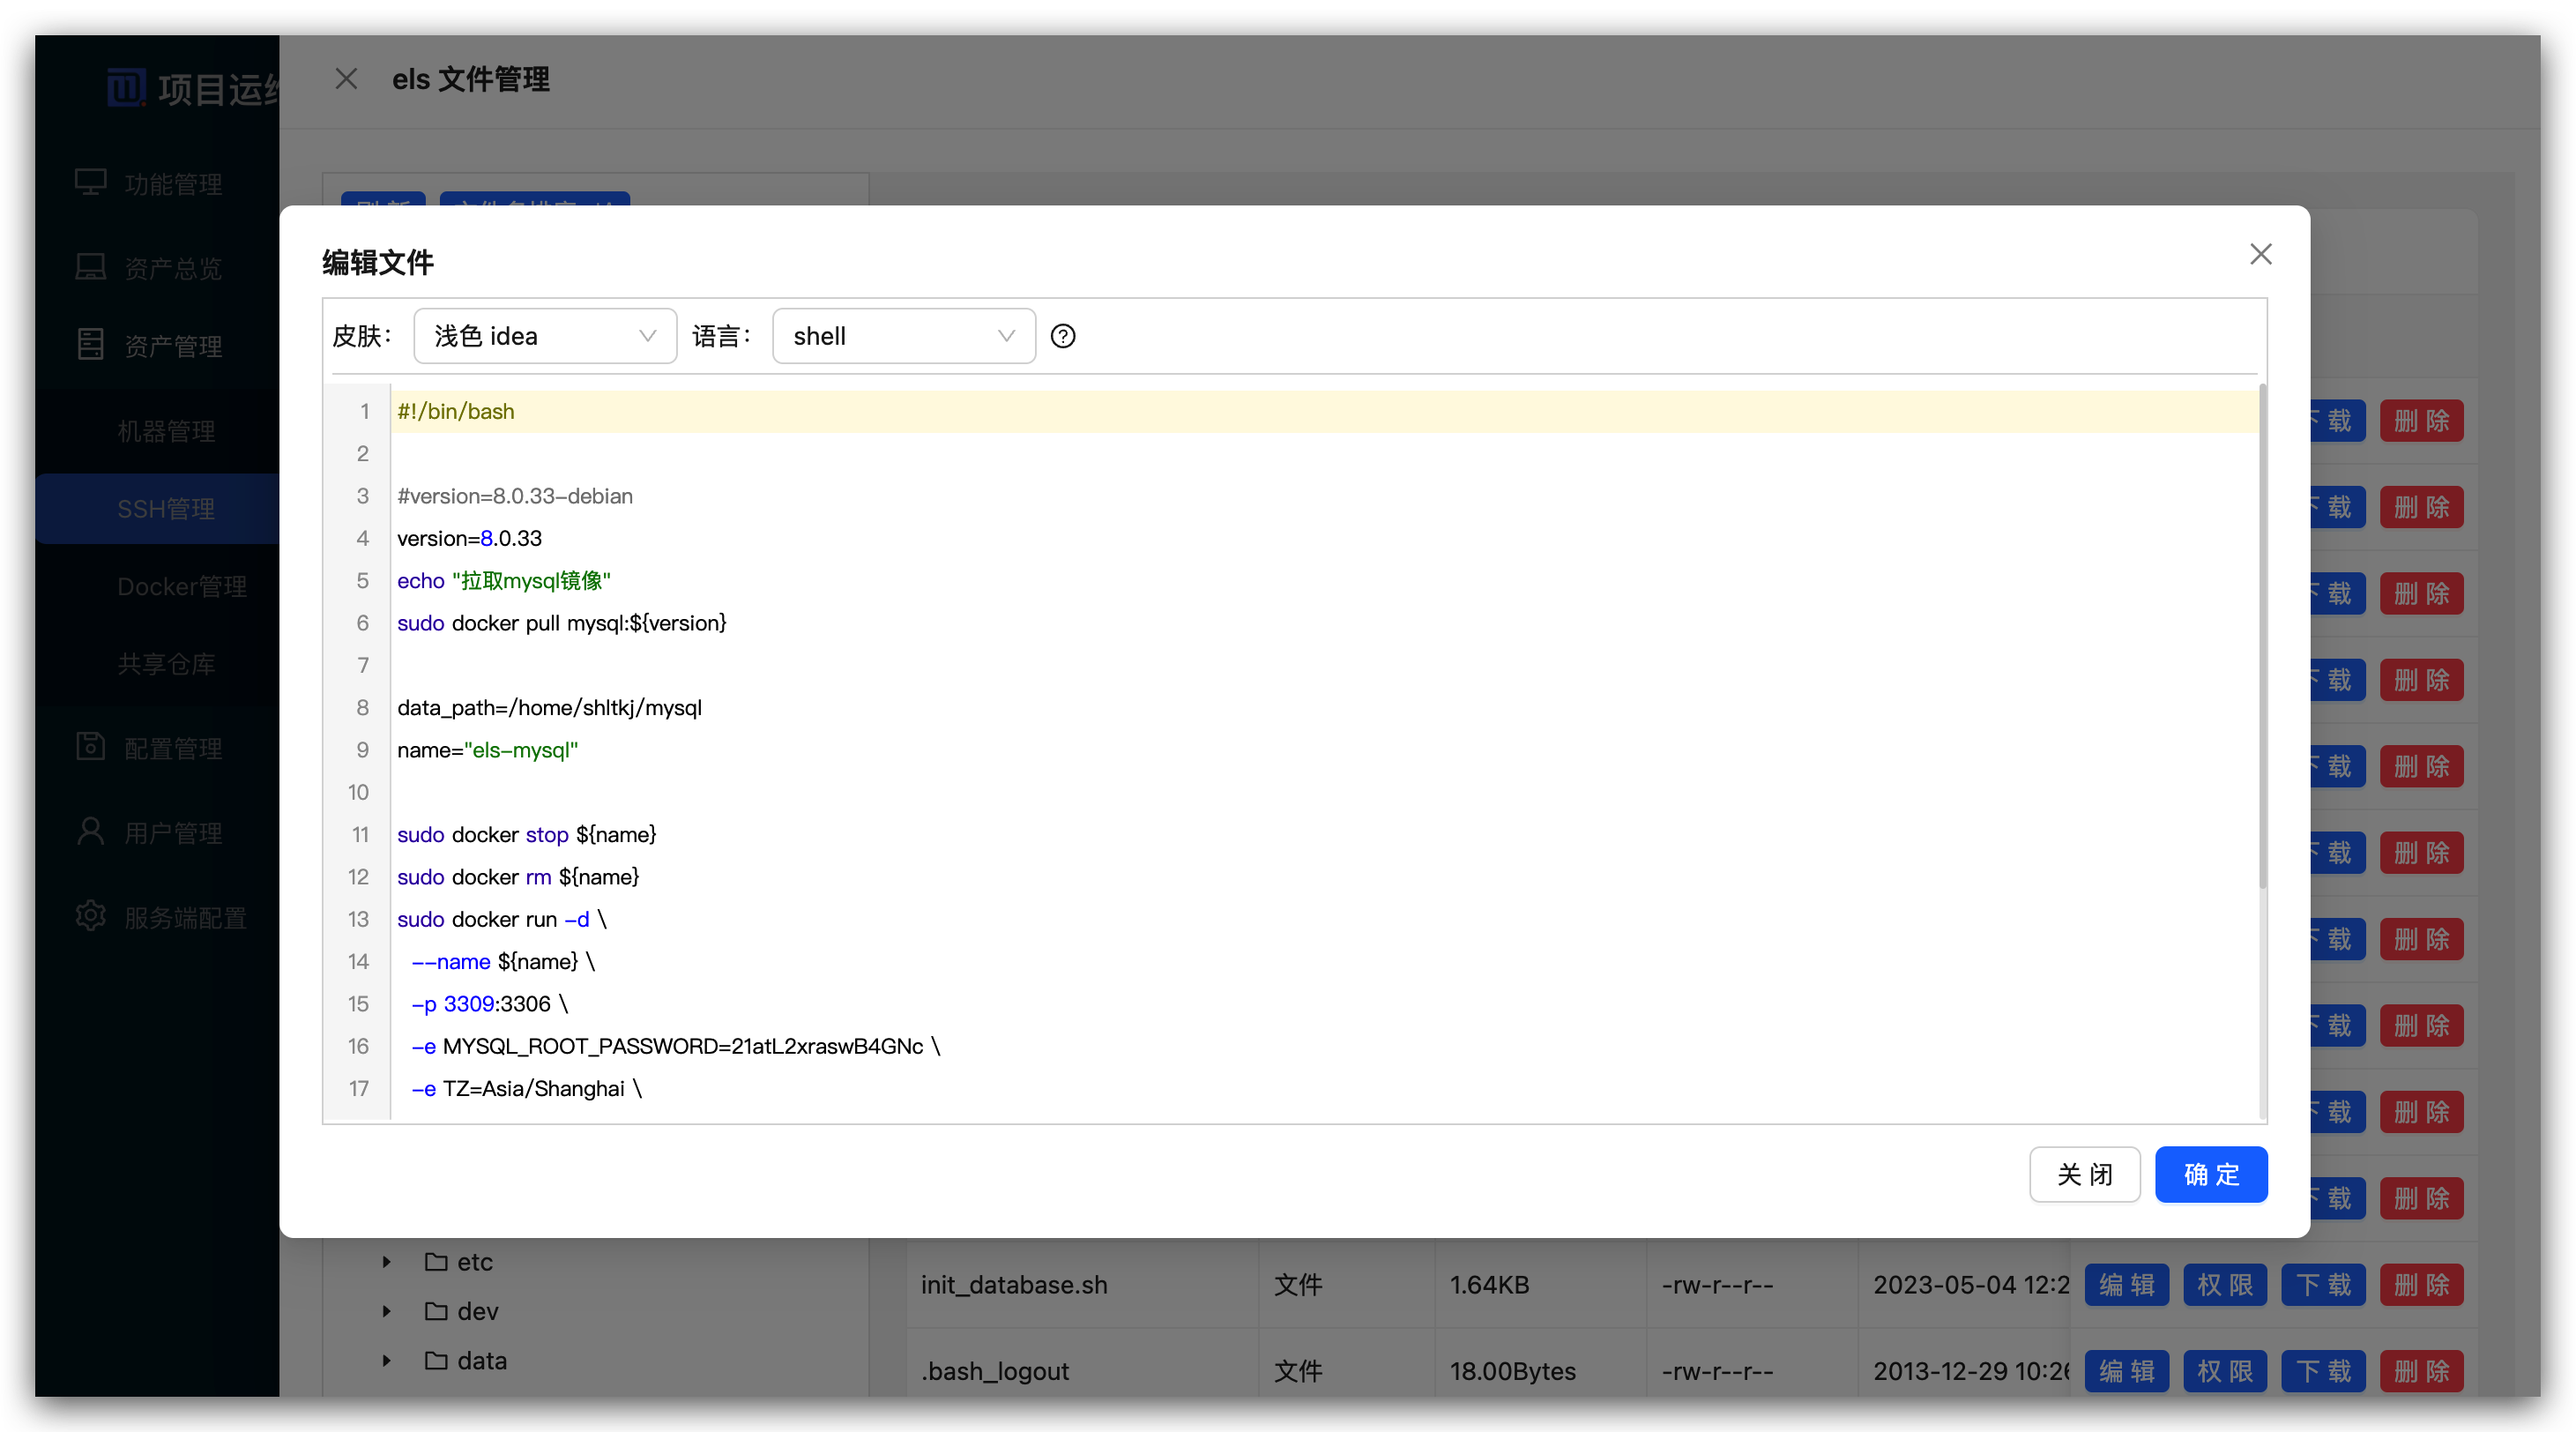The width and height of the screenshot is (2576, 1432).
Task: Expand the dev folder node
Action: click(x=386, y=1311)
